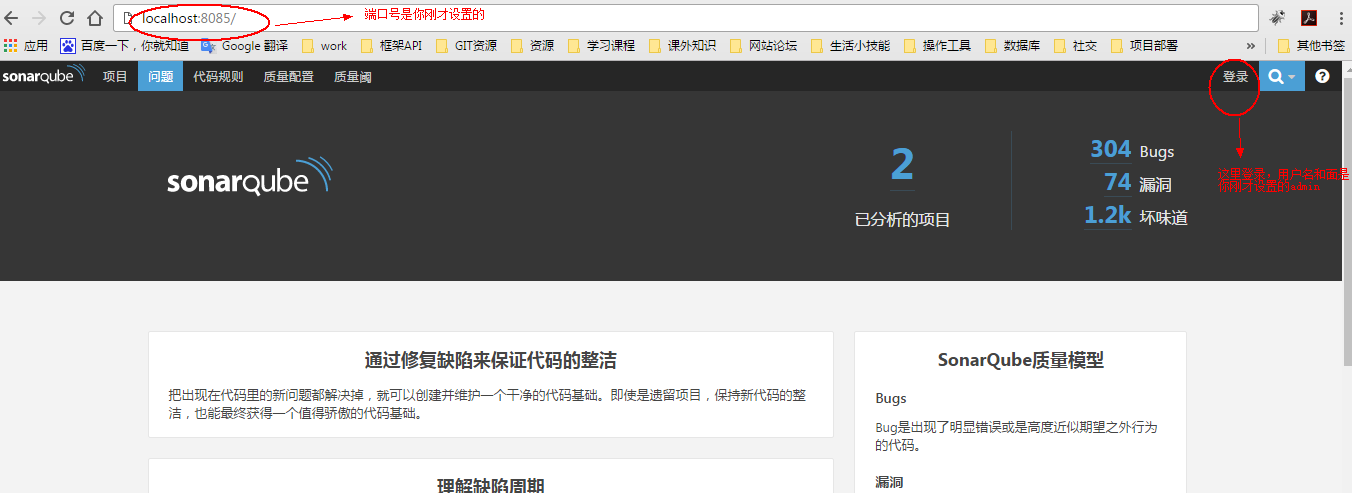Image resolution: width=1352 pixels, height=493 pixels.
Task: Open the search magnifier dropdown
Action: (1282, 76)
